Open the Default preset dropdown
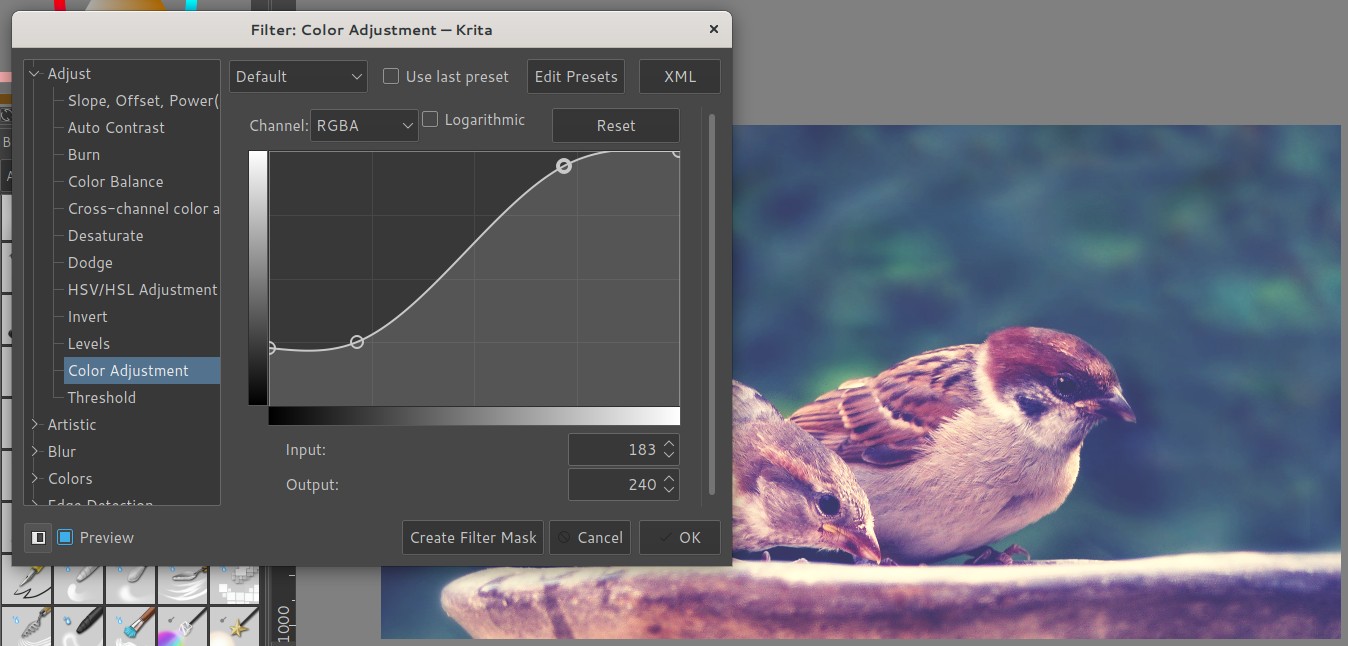 [297, 76]
